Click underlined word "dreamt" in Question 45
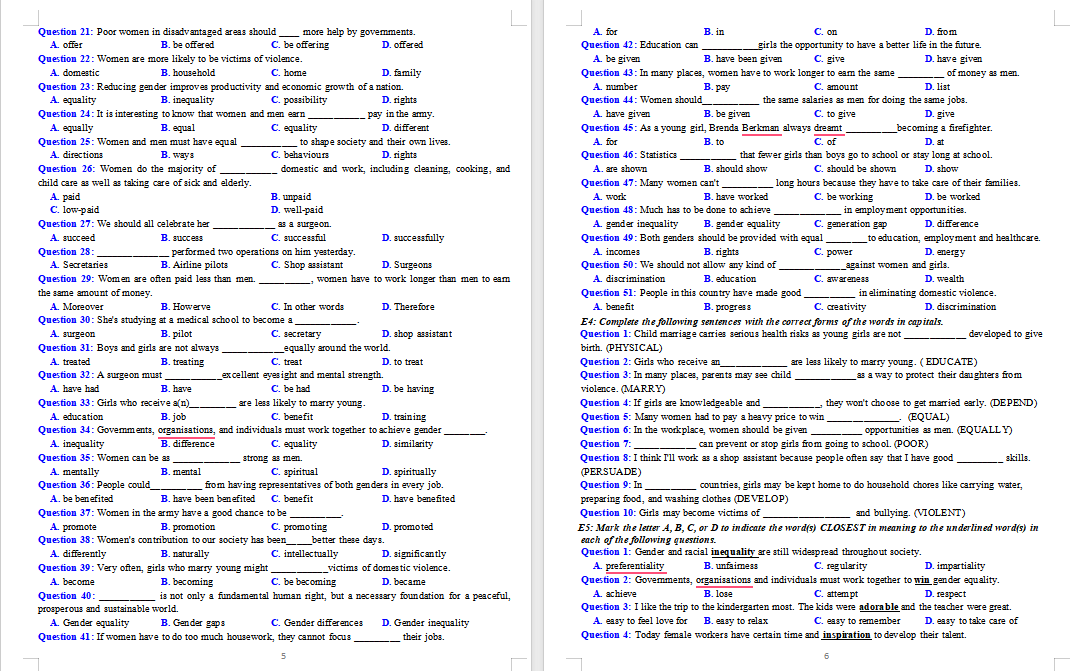Screen dimensions: 1071x671 pyautogui.click(x=828, y=128)
